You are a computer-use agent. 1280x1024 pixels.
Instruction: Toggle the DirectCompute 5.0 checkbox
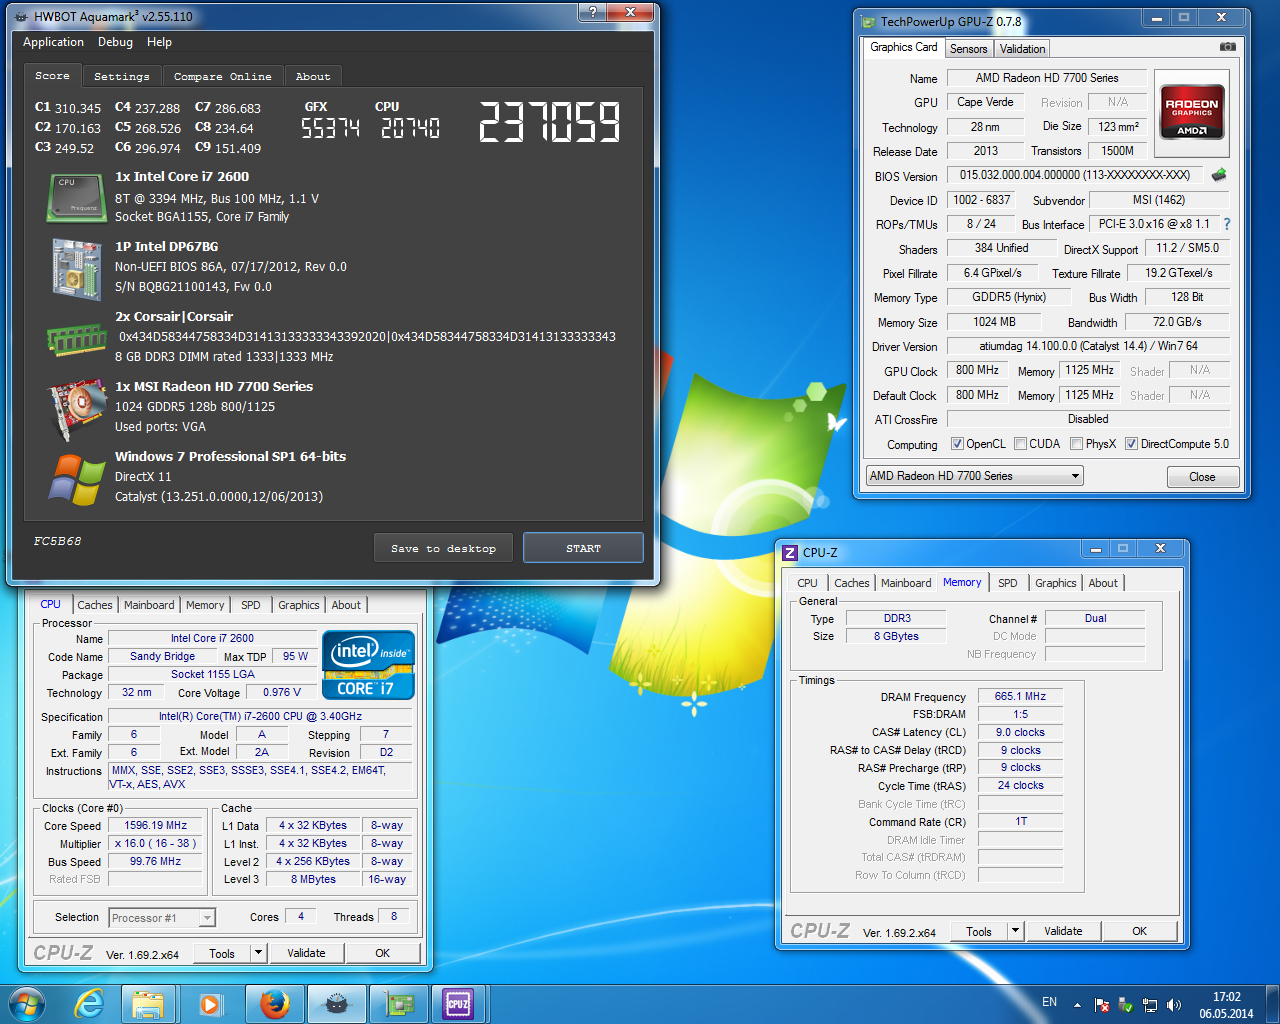pos(1131,444)
